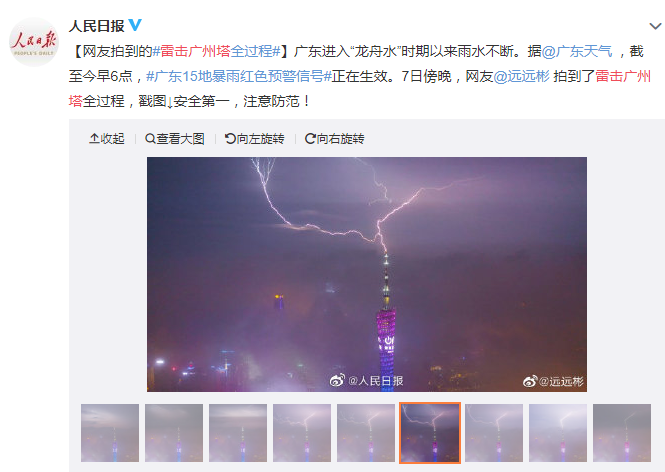Rotate the image right with 向右旋转
665x472 pixels.
(335, 139)
